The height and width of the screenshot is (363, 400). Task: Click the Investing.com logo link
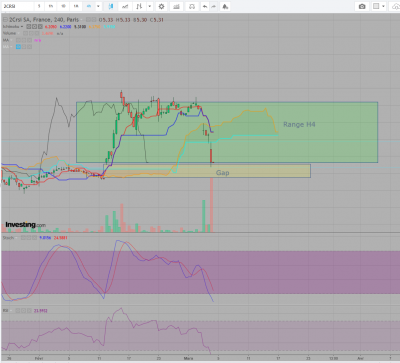(x=25, y=225)
